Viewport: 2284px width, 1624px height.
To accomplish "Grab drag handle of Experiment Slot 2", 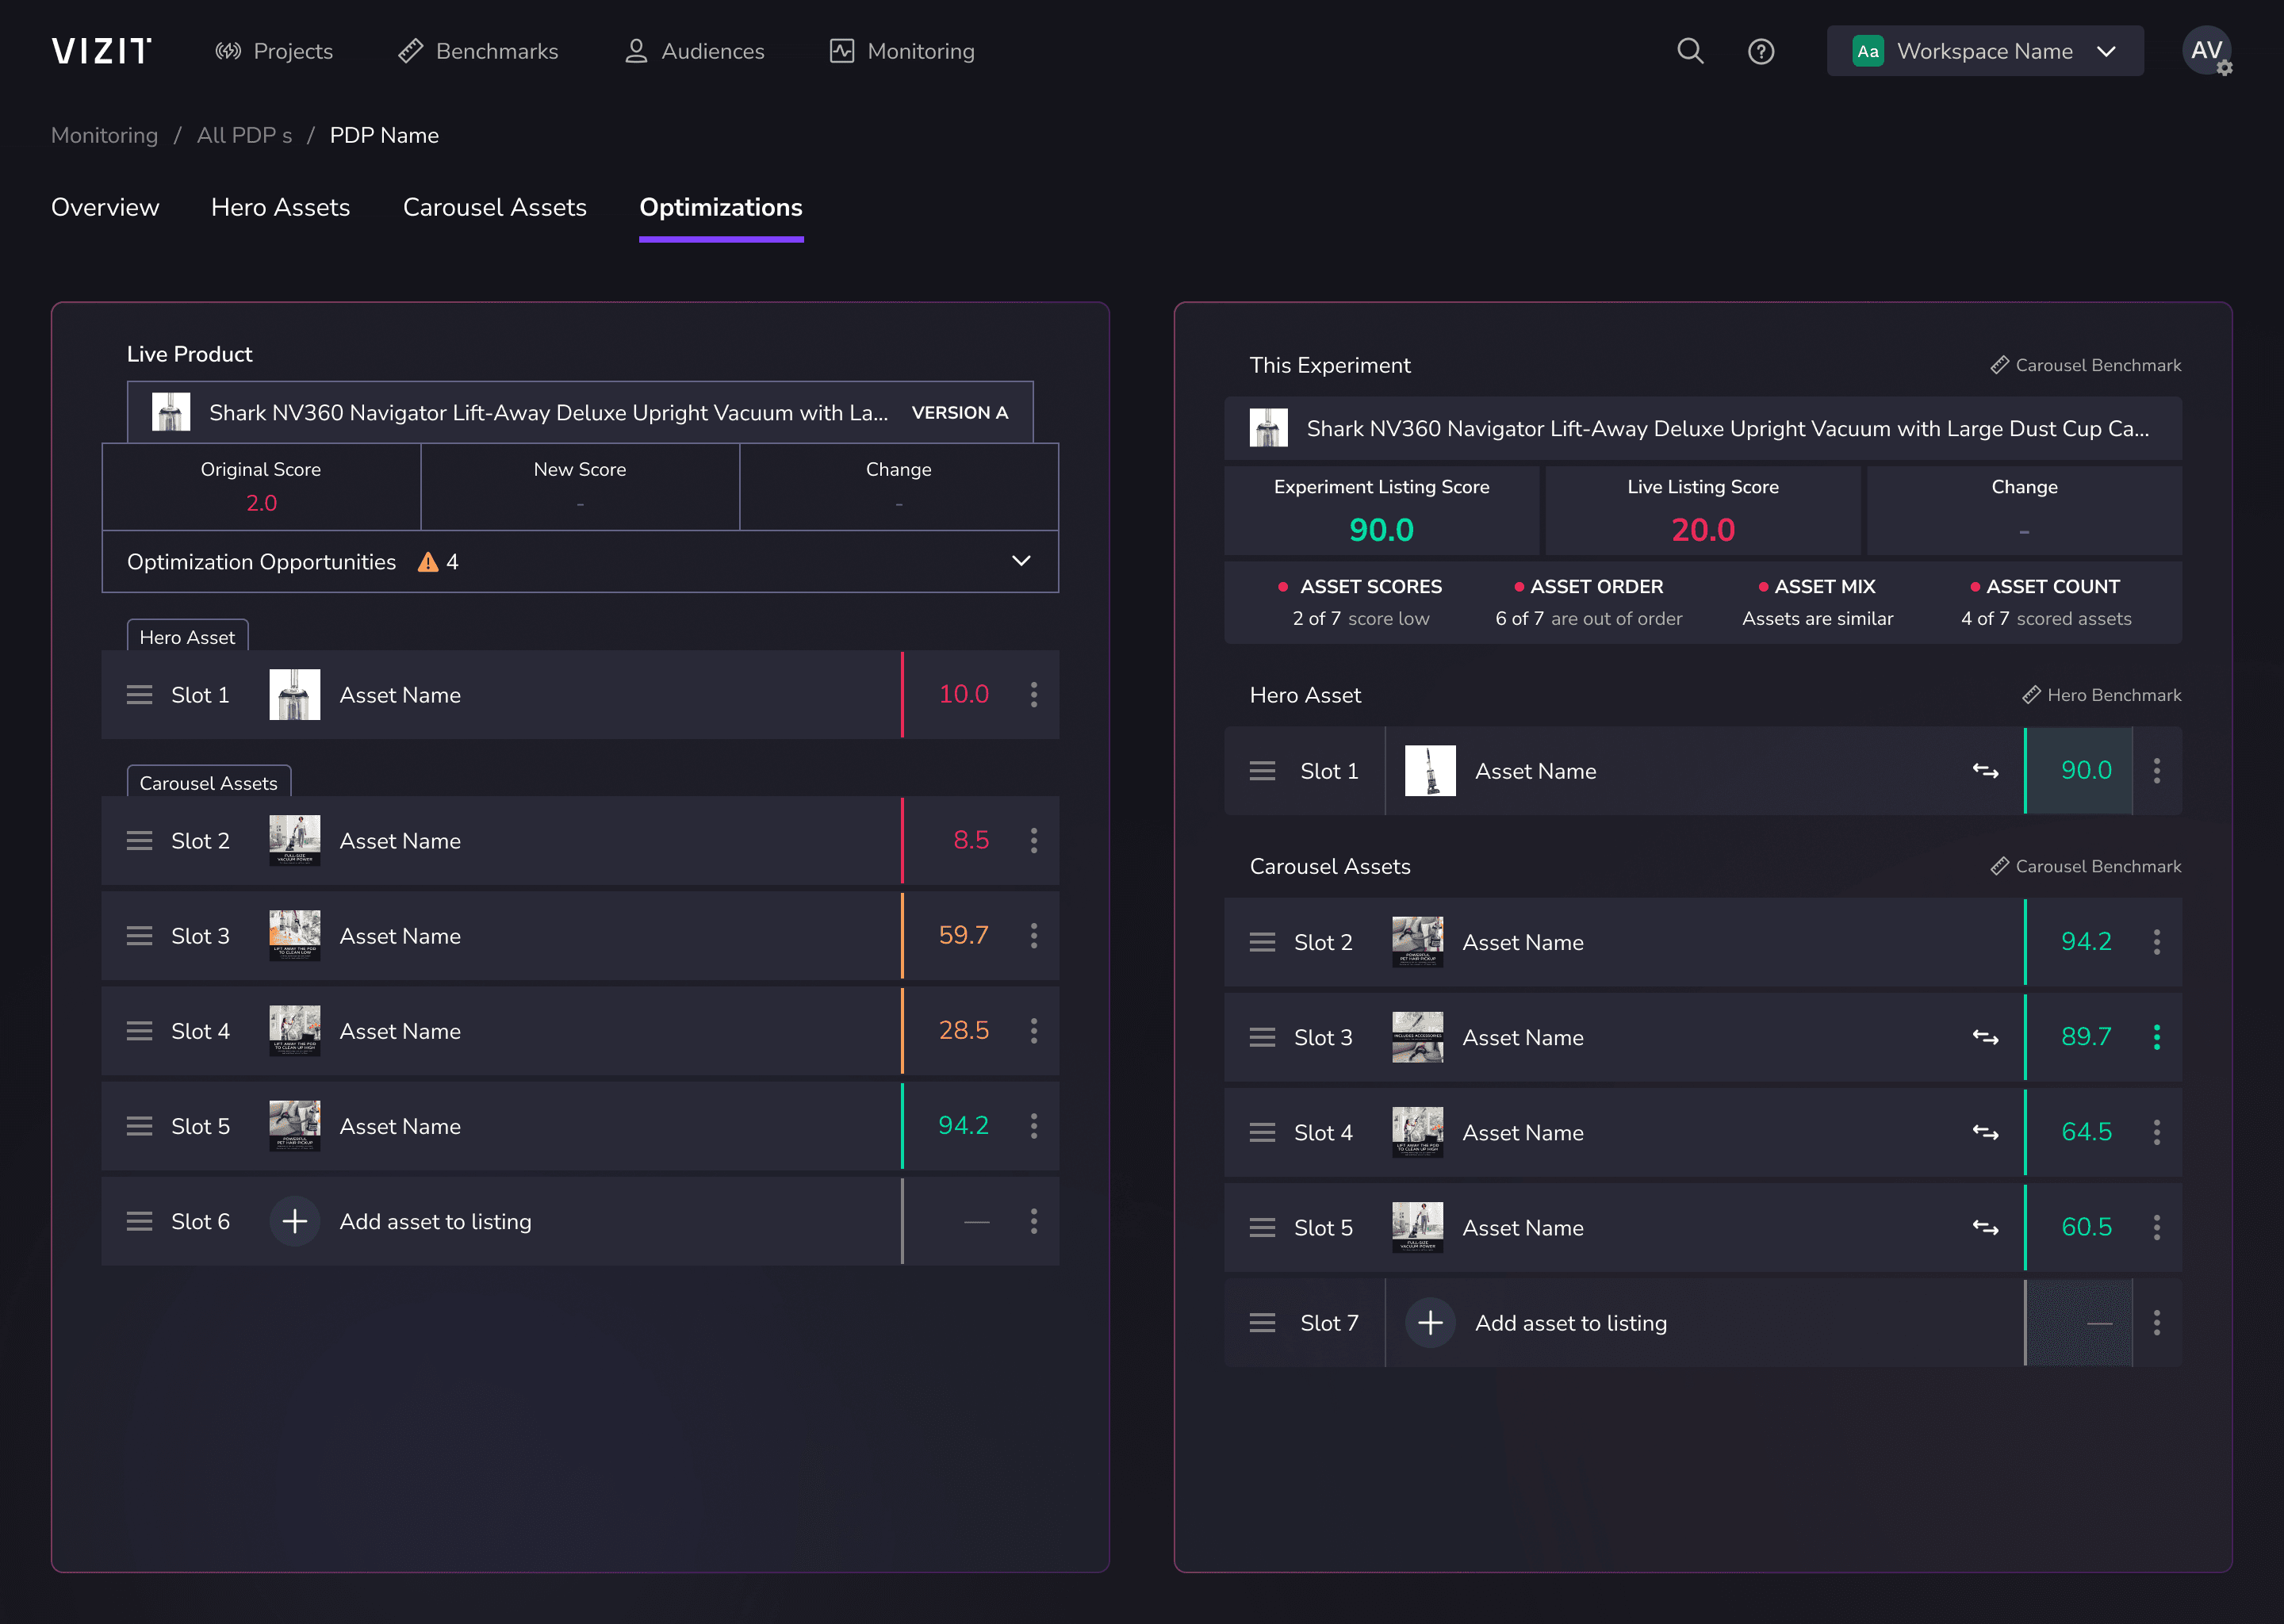I will (x=1262, y=942).
